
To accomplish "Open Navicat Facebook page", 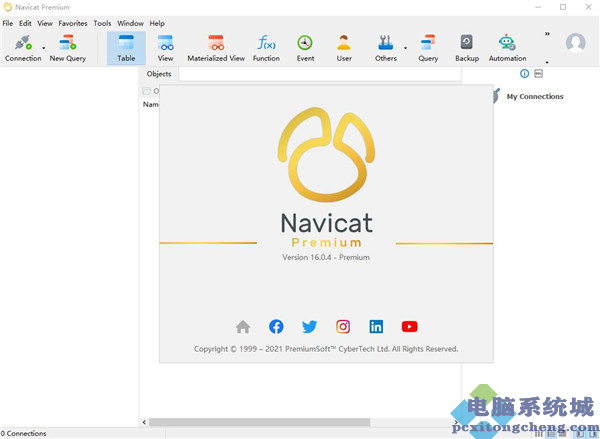I will pyautogui.click(x=276, y=327).
